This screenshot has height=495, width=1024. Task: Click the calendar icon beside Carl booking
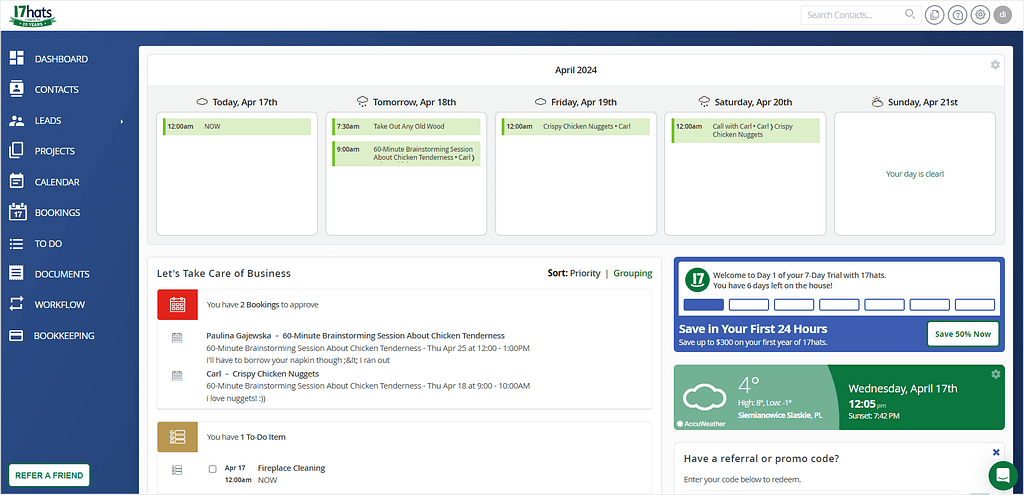(x=176, y=376)
